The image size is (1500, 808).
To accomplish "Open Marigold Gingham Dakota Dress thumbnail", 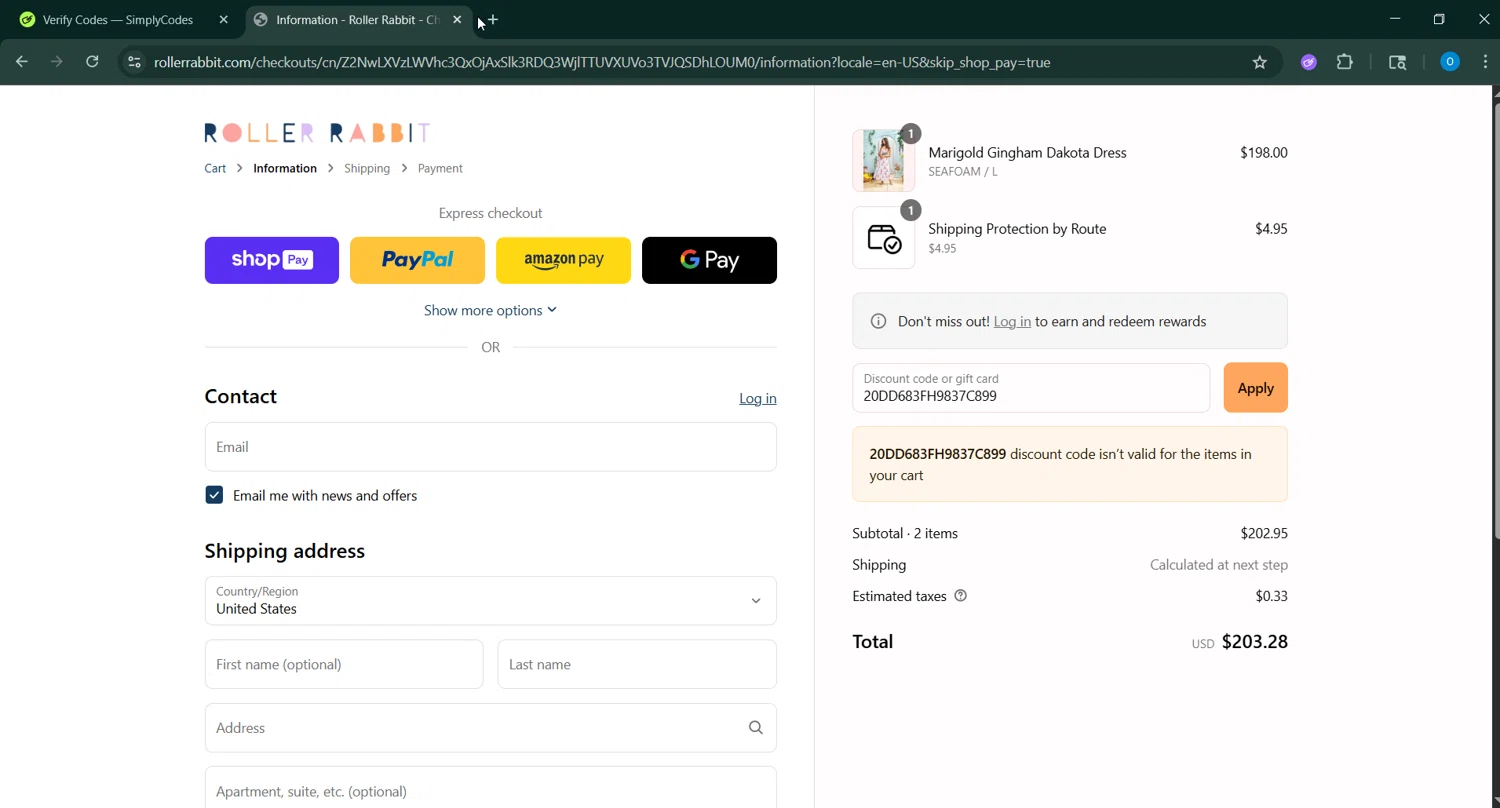I will [884, 160].
